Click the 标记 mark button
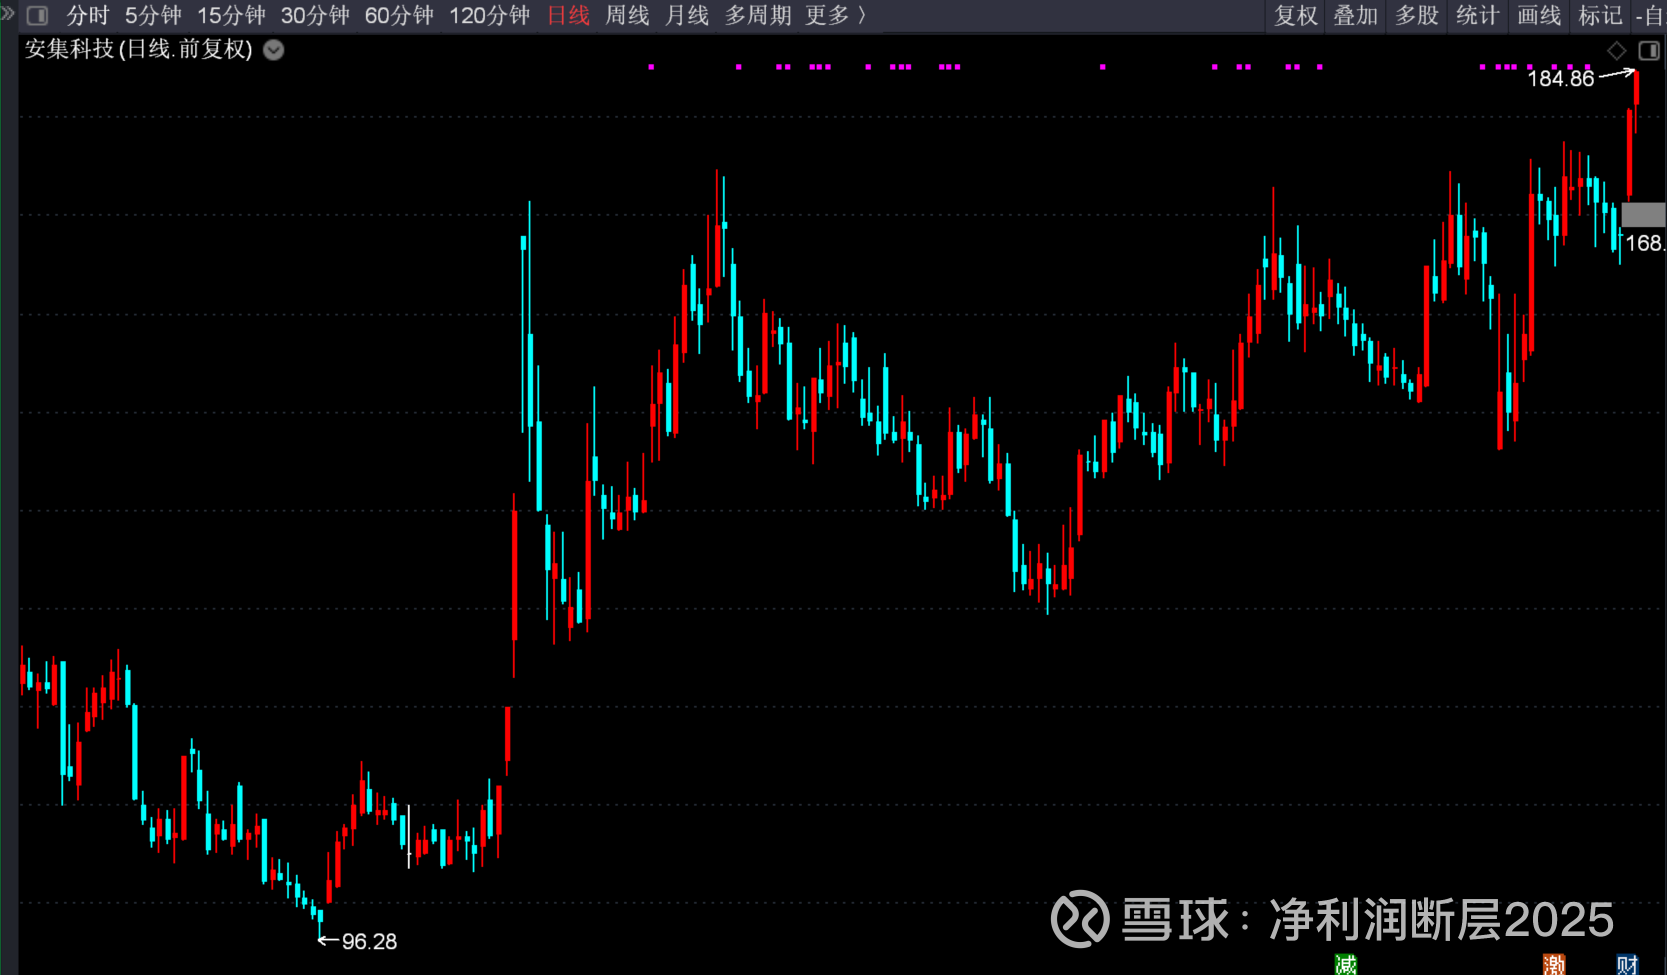The height and width of the screenshot is (975, 1667). click(x=1600, y=16)
